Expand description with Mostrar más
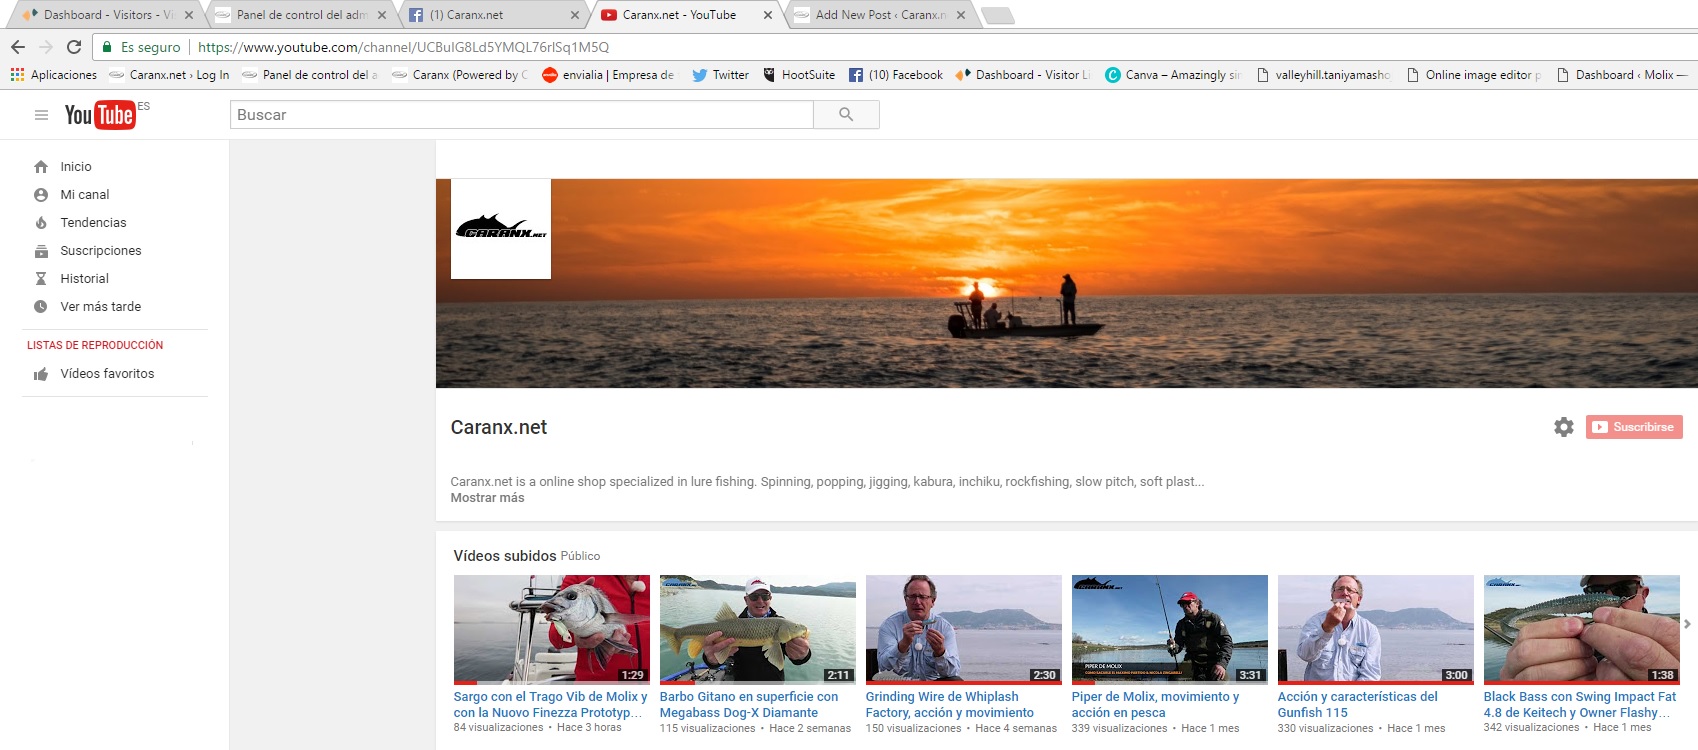Screen dimensions: 1698x750 coord(487,498)
